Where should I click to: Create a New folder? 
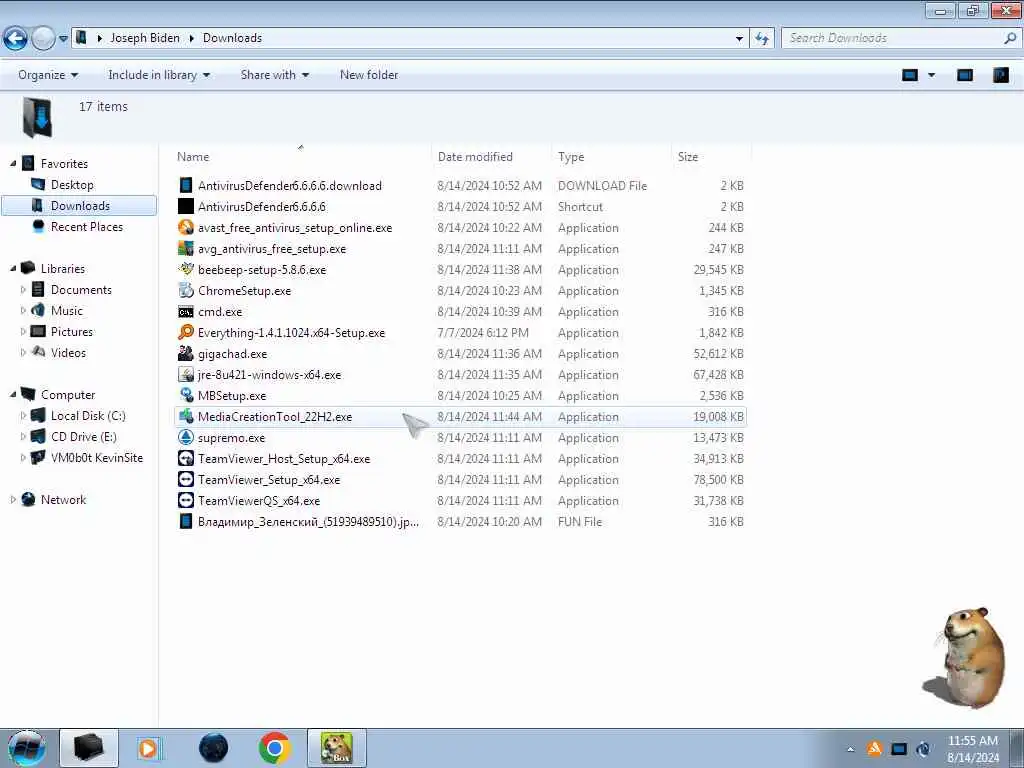pos(369,75)
